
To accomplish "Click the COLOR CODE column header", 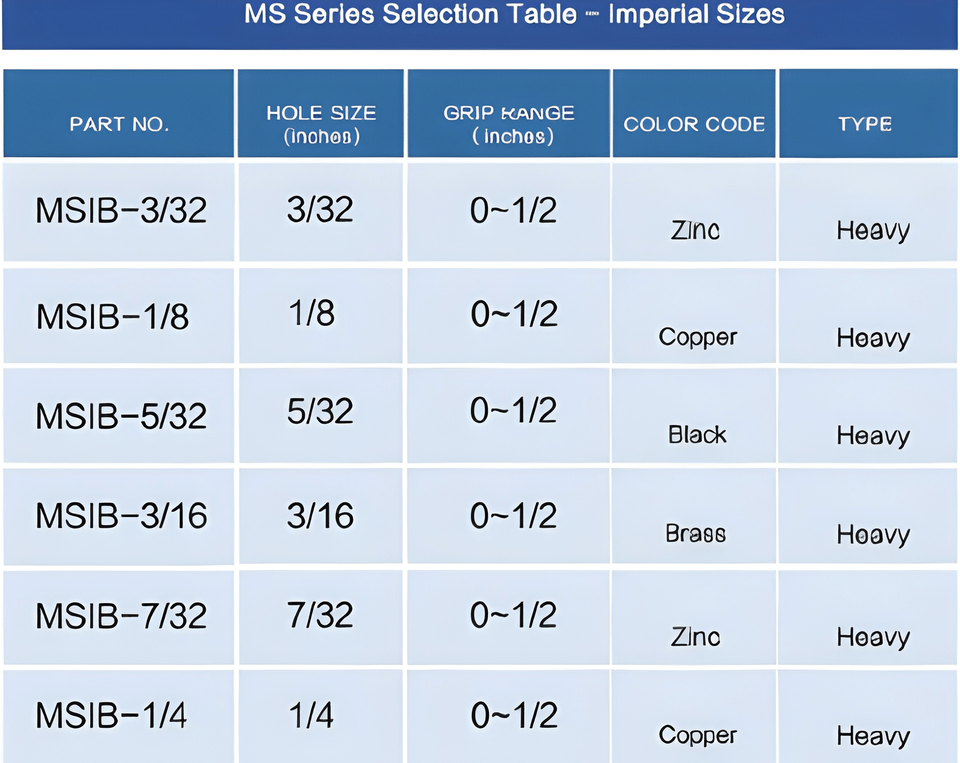I will [x=694, y=124].
